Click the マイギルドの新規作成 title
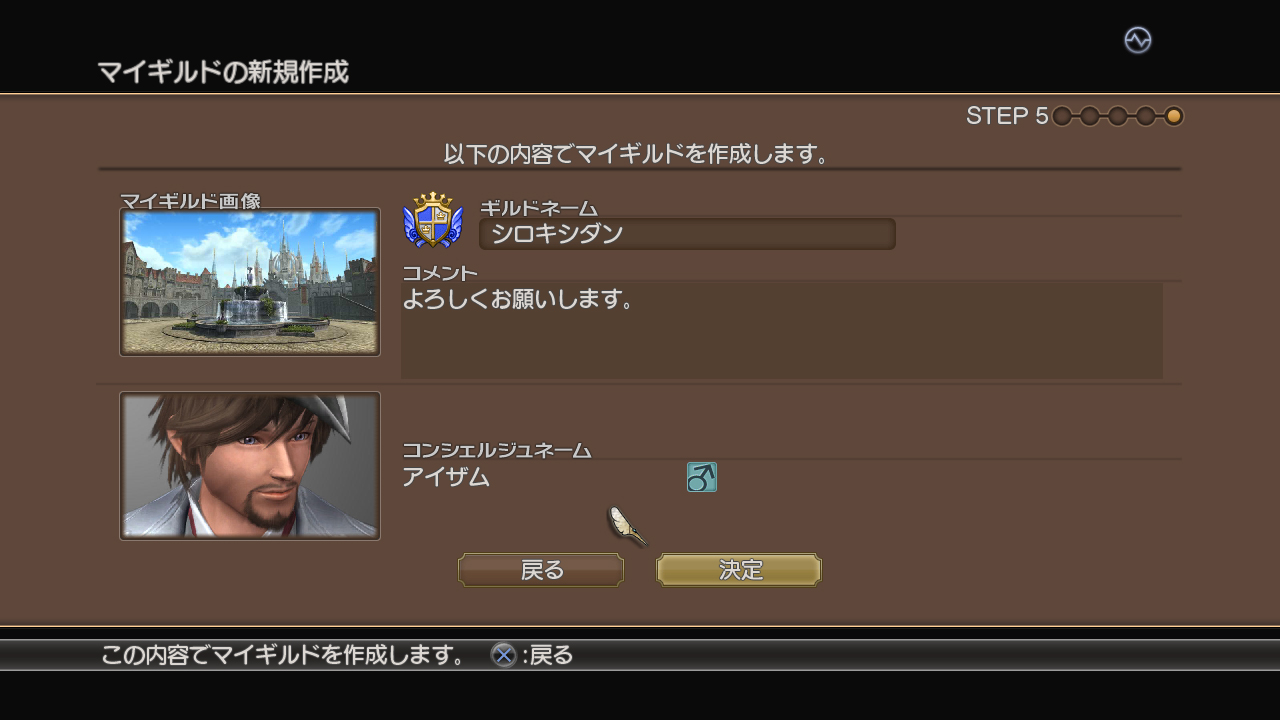The height and width of the screenshot is (720, 1280). click(223, 72)
